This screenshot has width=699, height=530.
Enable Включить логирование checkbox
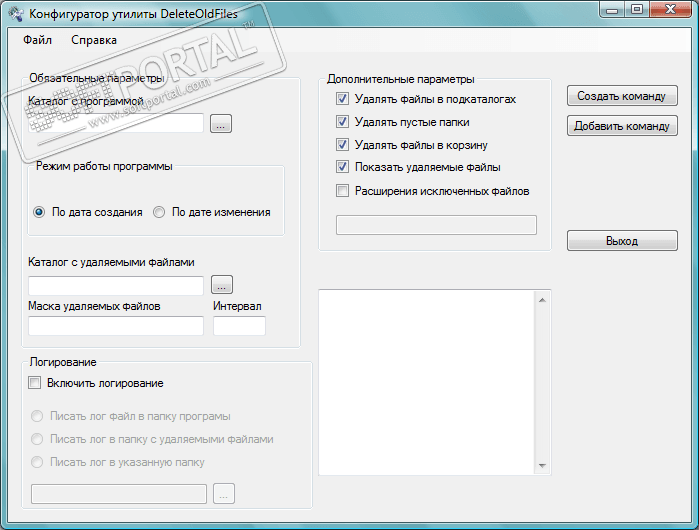[35, 383]
